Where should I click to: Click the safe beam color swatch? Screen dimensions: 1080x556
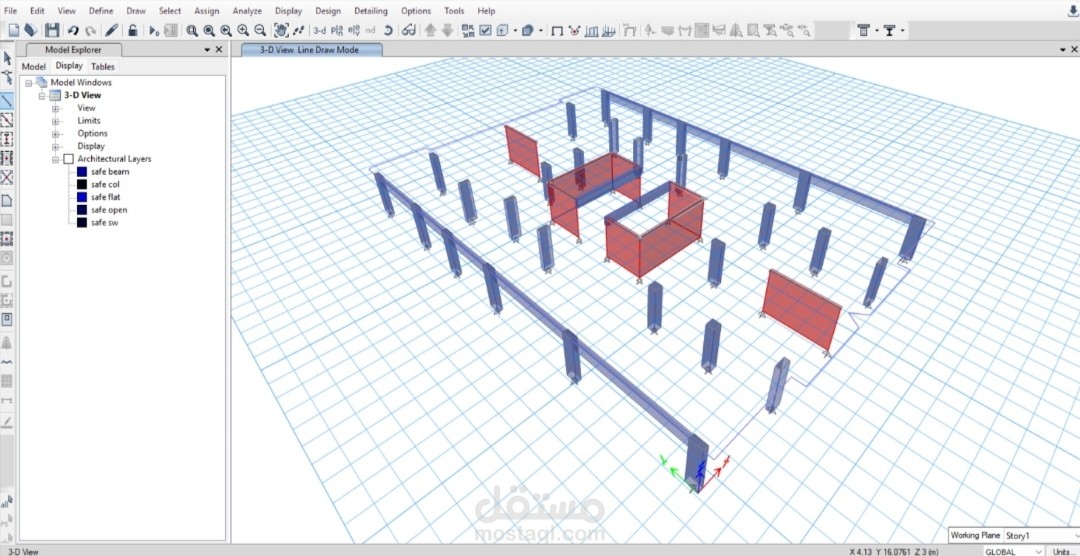82,172
